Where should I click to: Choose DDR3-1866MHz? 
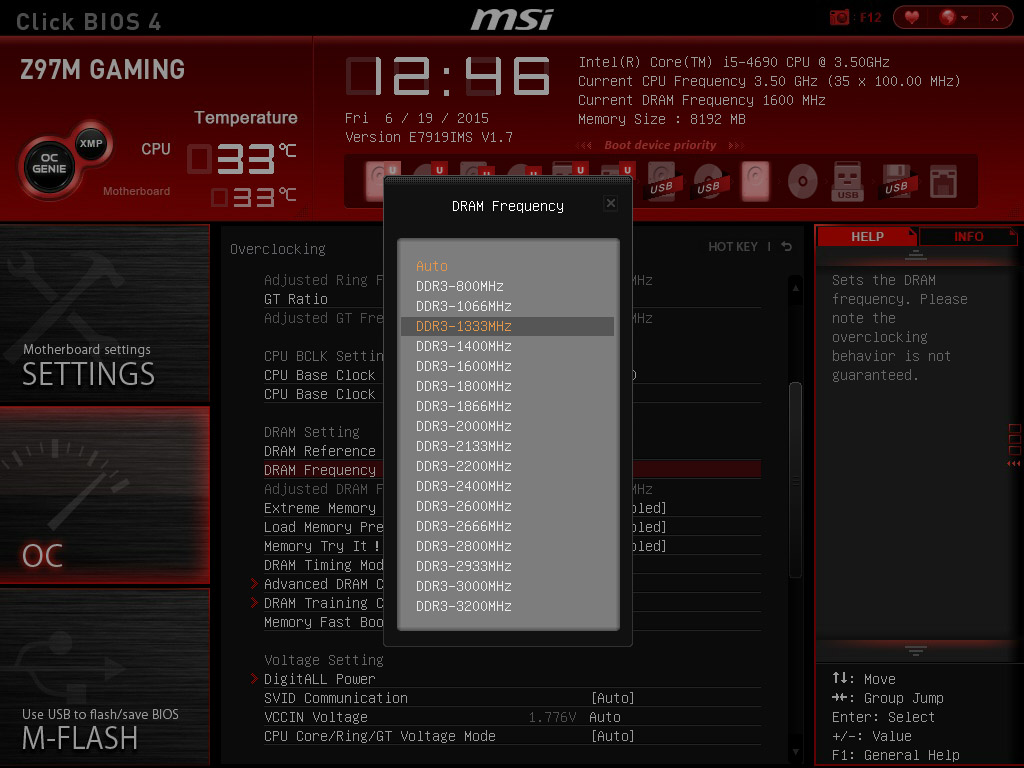click(507, 406)
